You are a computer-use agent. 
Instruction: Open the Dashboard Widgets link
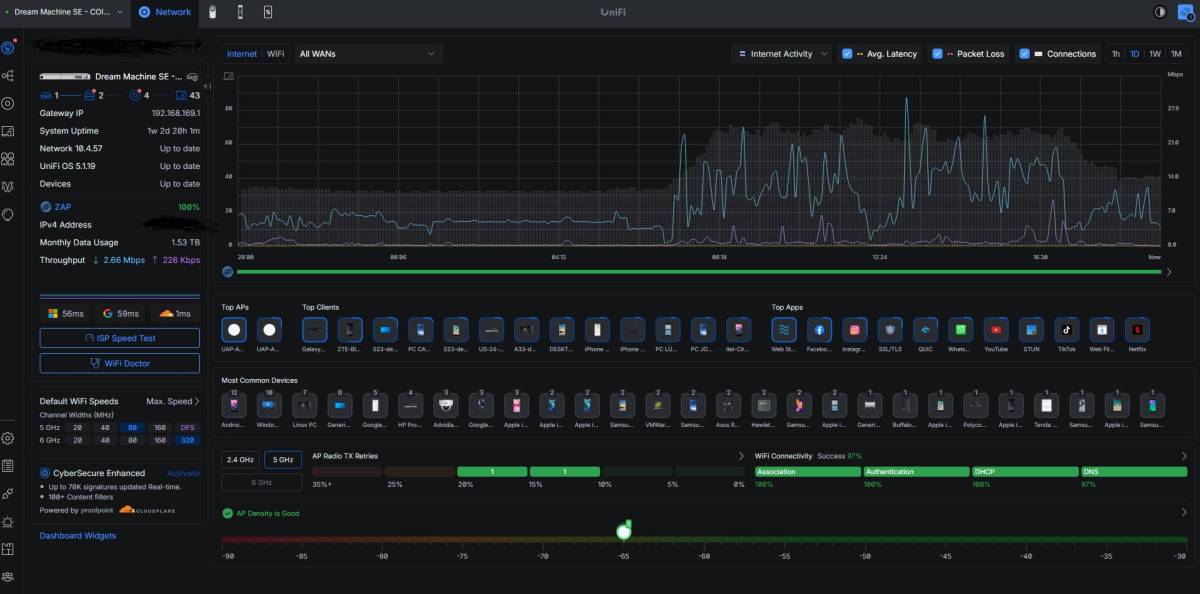click(x=78, y=536)
